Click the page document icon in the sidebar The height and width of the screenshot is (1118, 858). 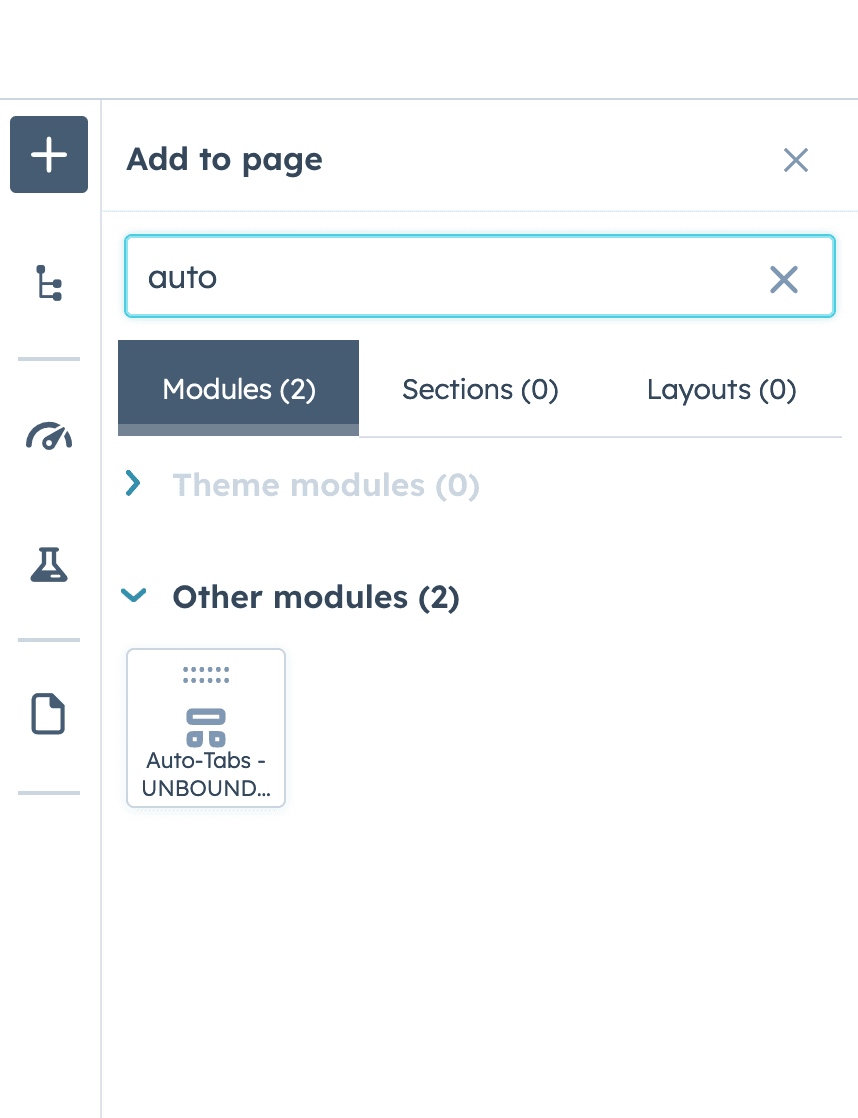click(x=48, y=714)
